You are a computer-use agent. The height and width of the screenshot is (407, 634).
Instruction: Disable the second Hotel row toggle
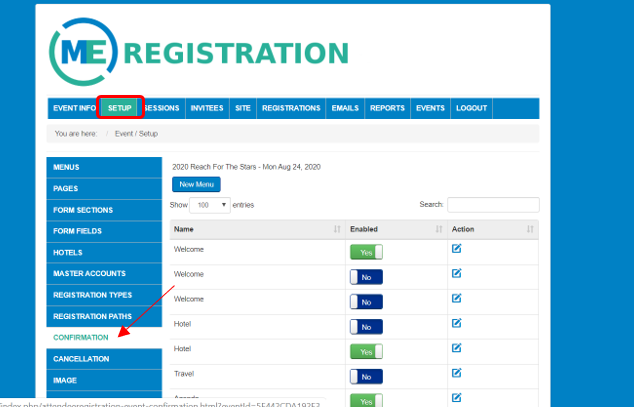pos(366,352)
